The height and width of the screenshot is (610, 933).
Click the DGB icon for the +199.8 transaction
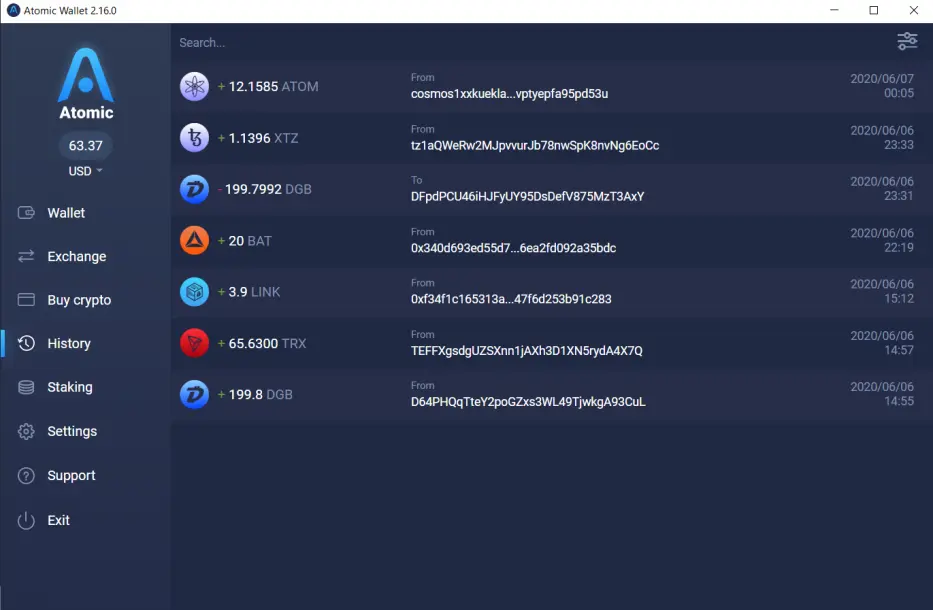click(x=195, y=395)
